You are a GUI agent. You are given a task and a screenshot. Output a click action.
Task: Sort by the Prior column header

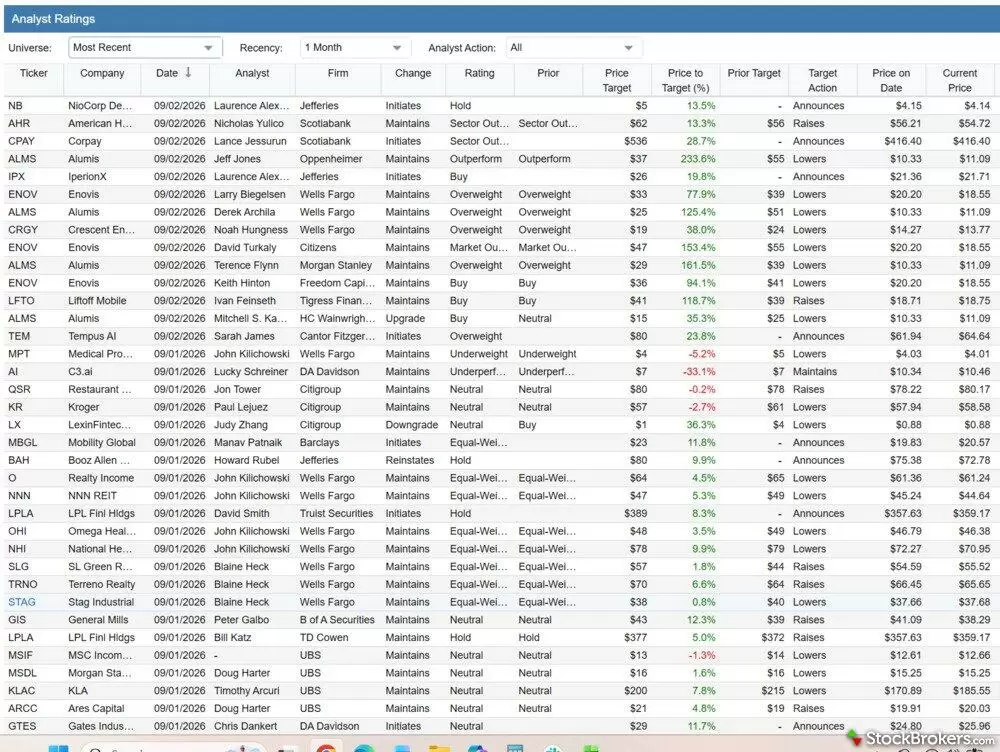[x=548, y=73]
